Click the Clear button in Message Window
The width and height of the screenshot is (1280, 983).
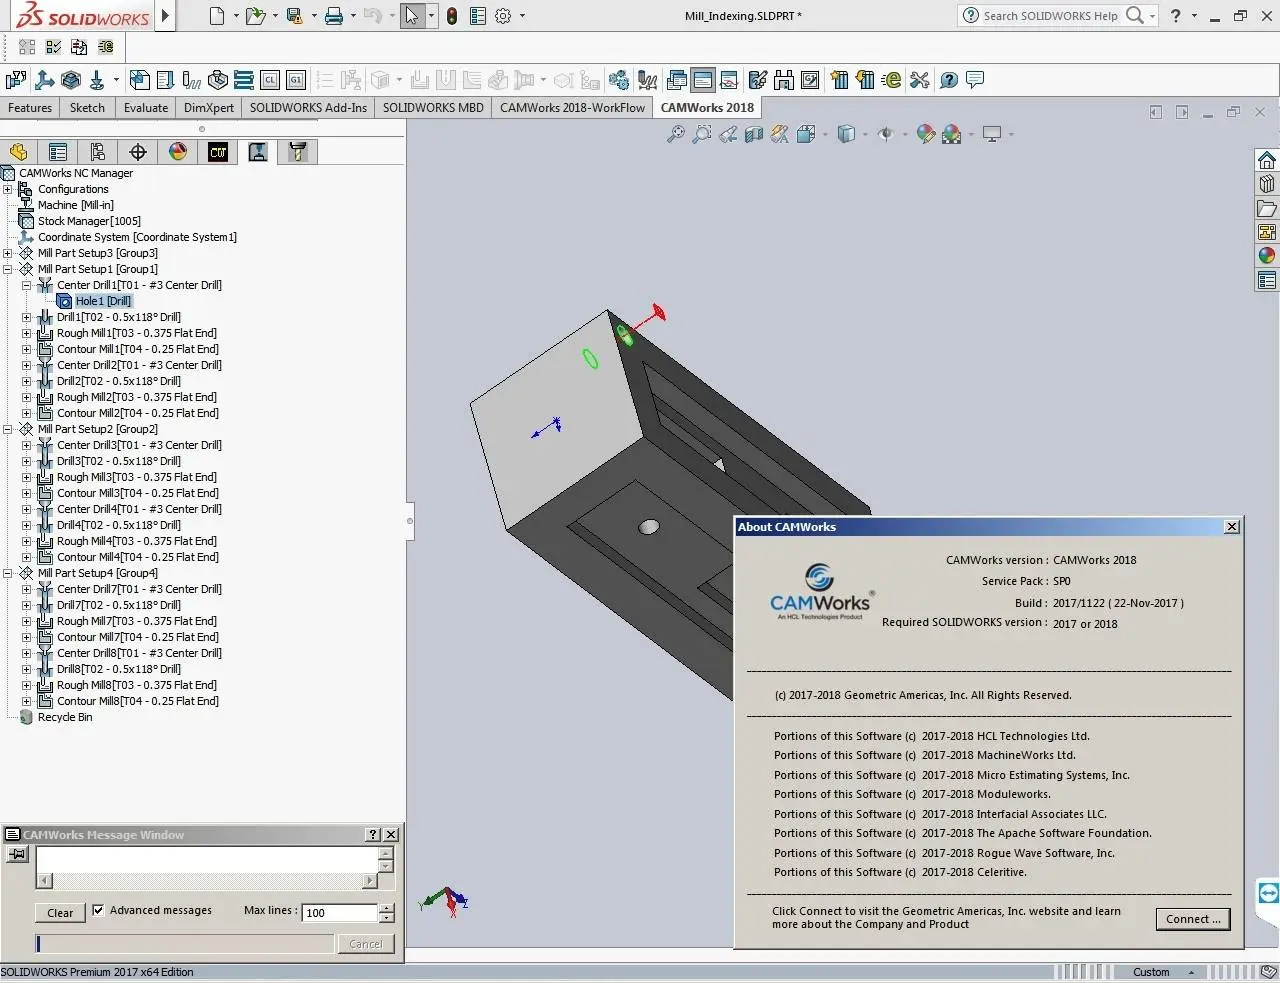pos(60,913)
